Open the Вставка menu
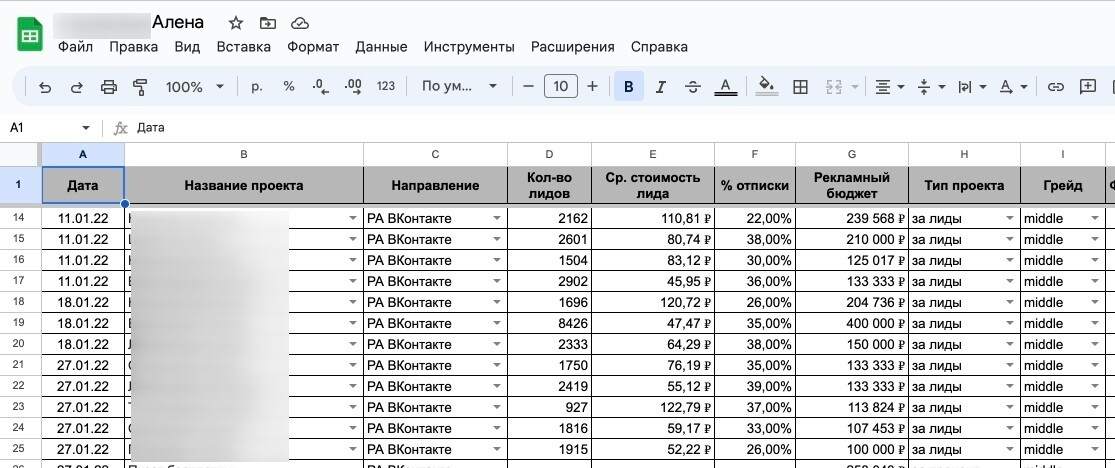 tap(244, 47)
